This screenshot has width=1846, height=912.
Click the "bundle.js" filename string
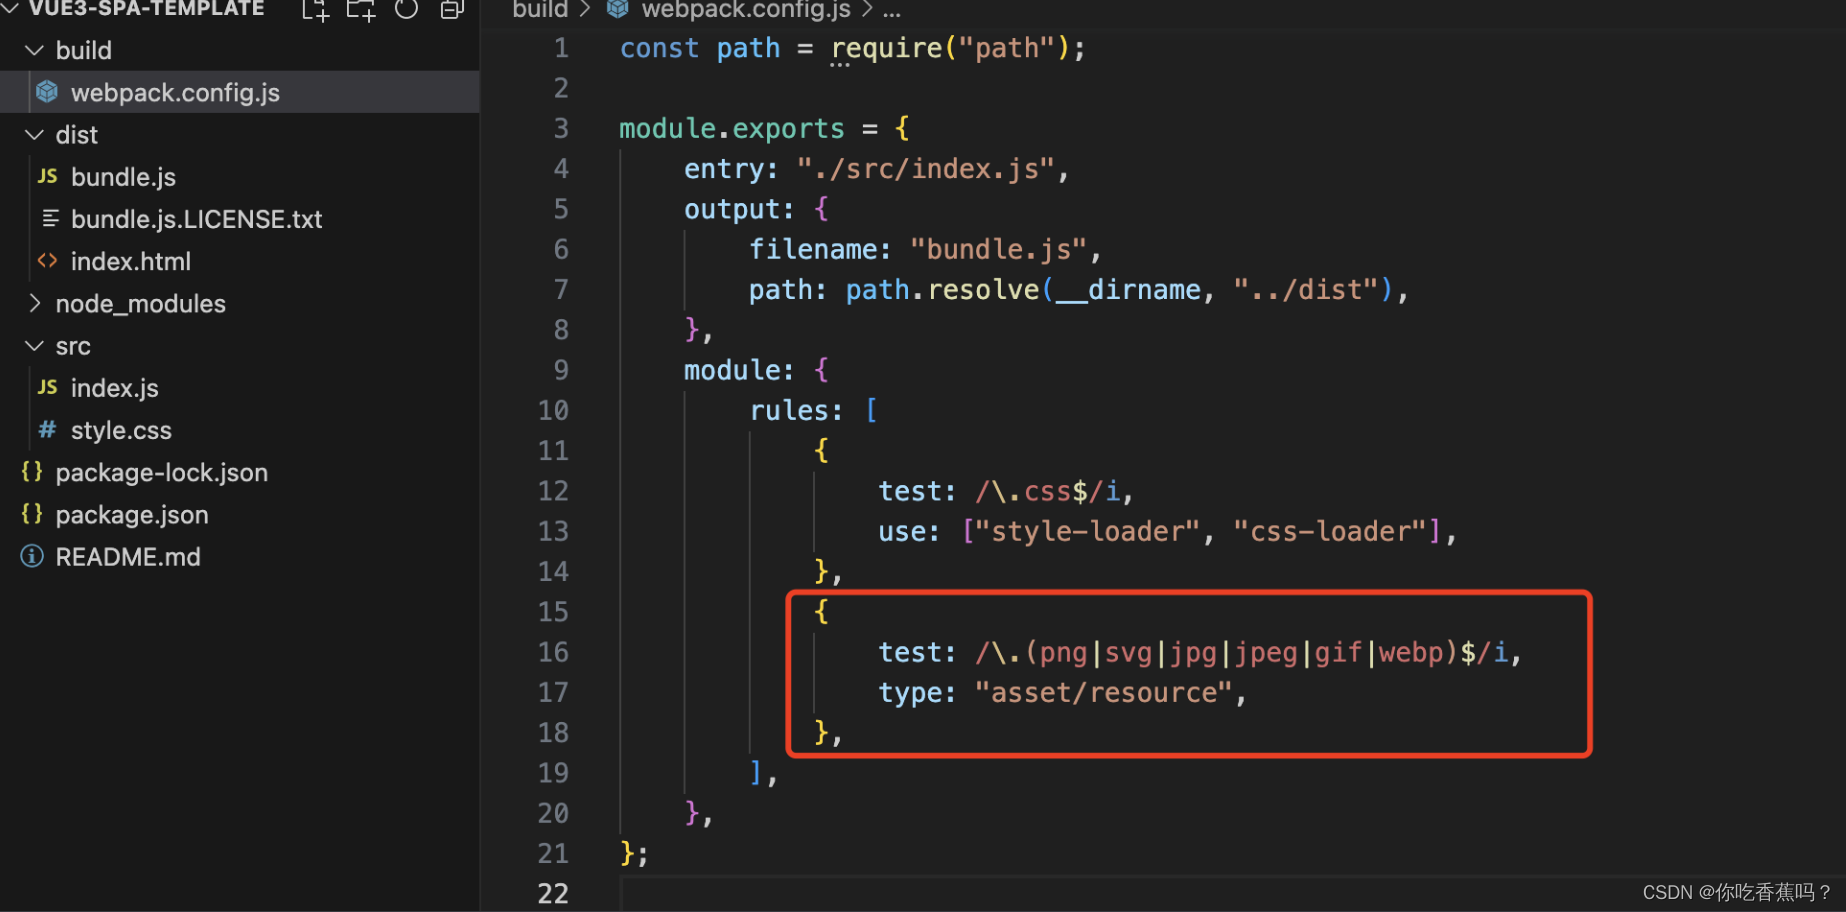[x=999, y=249]
